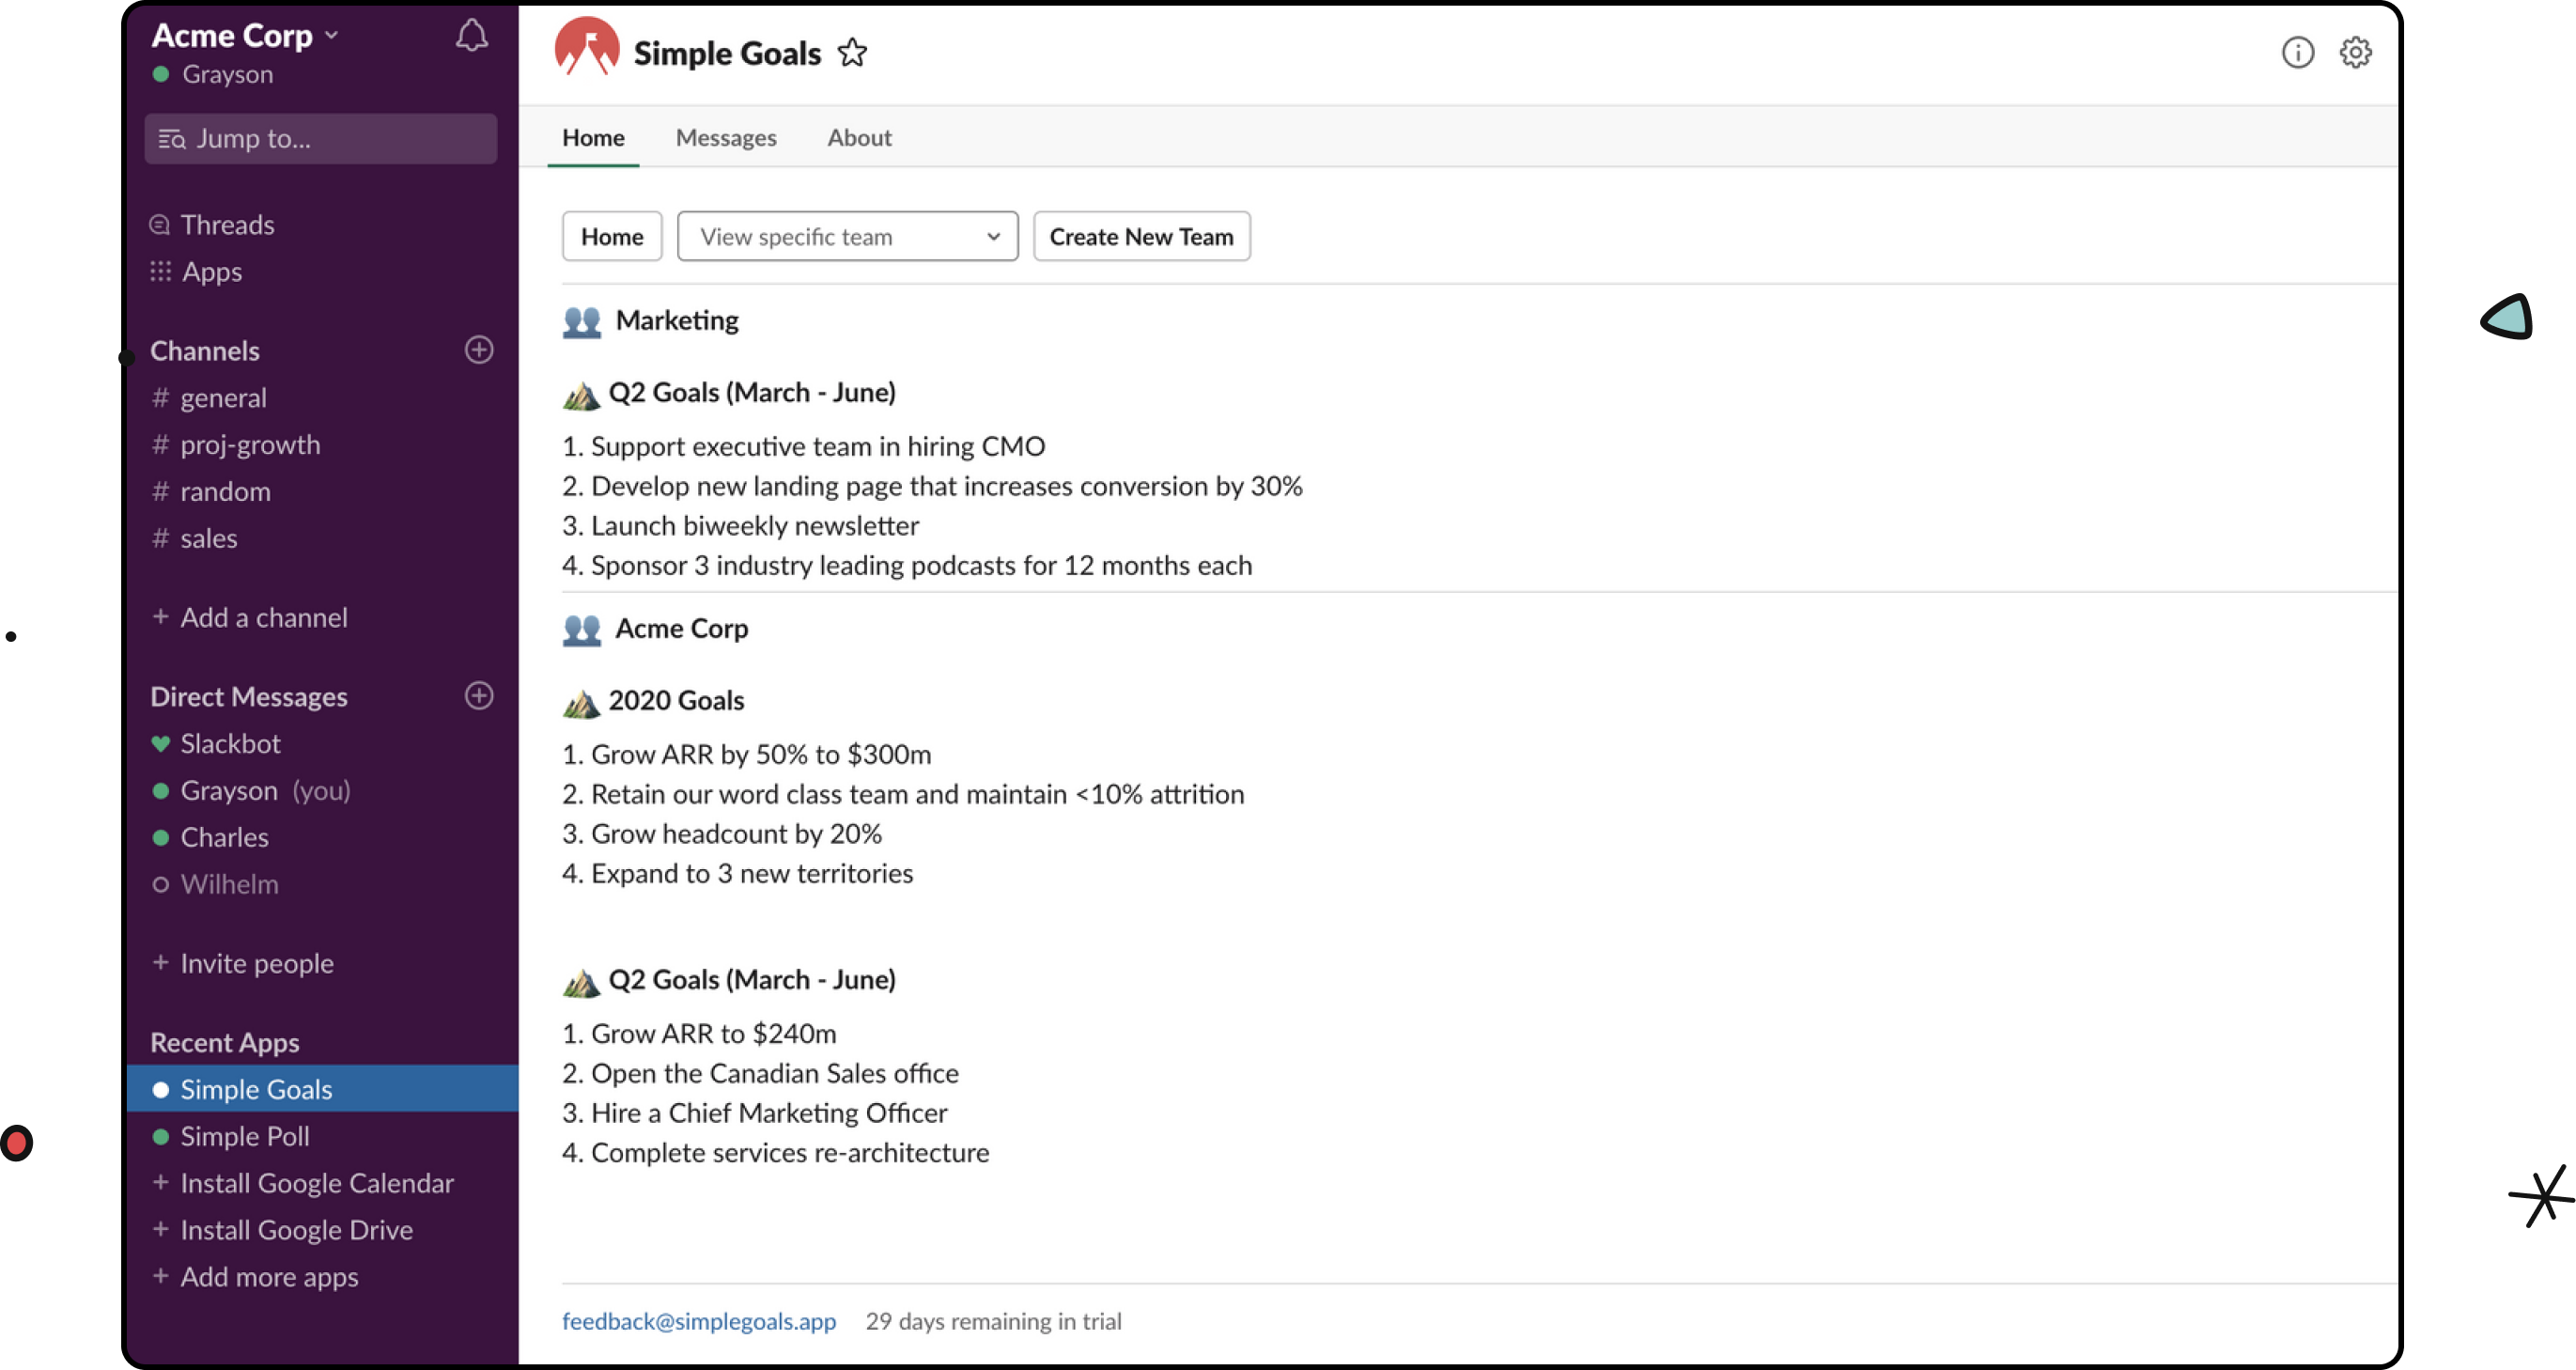Image resolution: width=2576 pixels, height=1370 pixels.
Task: Click the Marketing team people icon
Action: coord(581,322)
